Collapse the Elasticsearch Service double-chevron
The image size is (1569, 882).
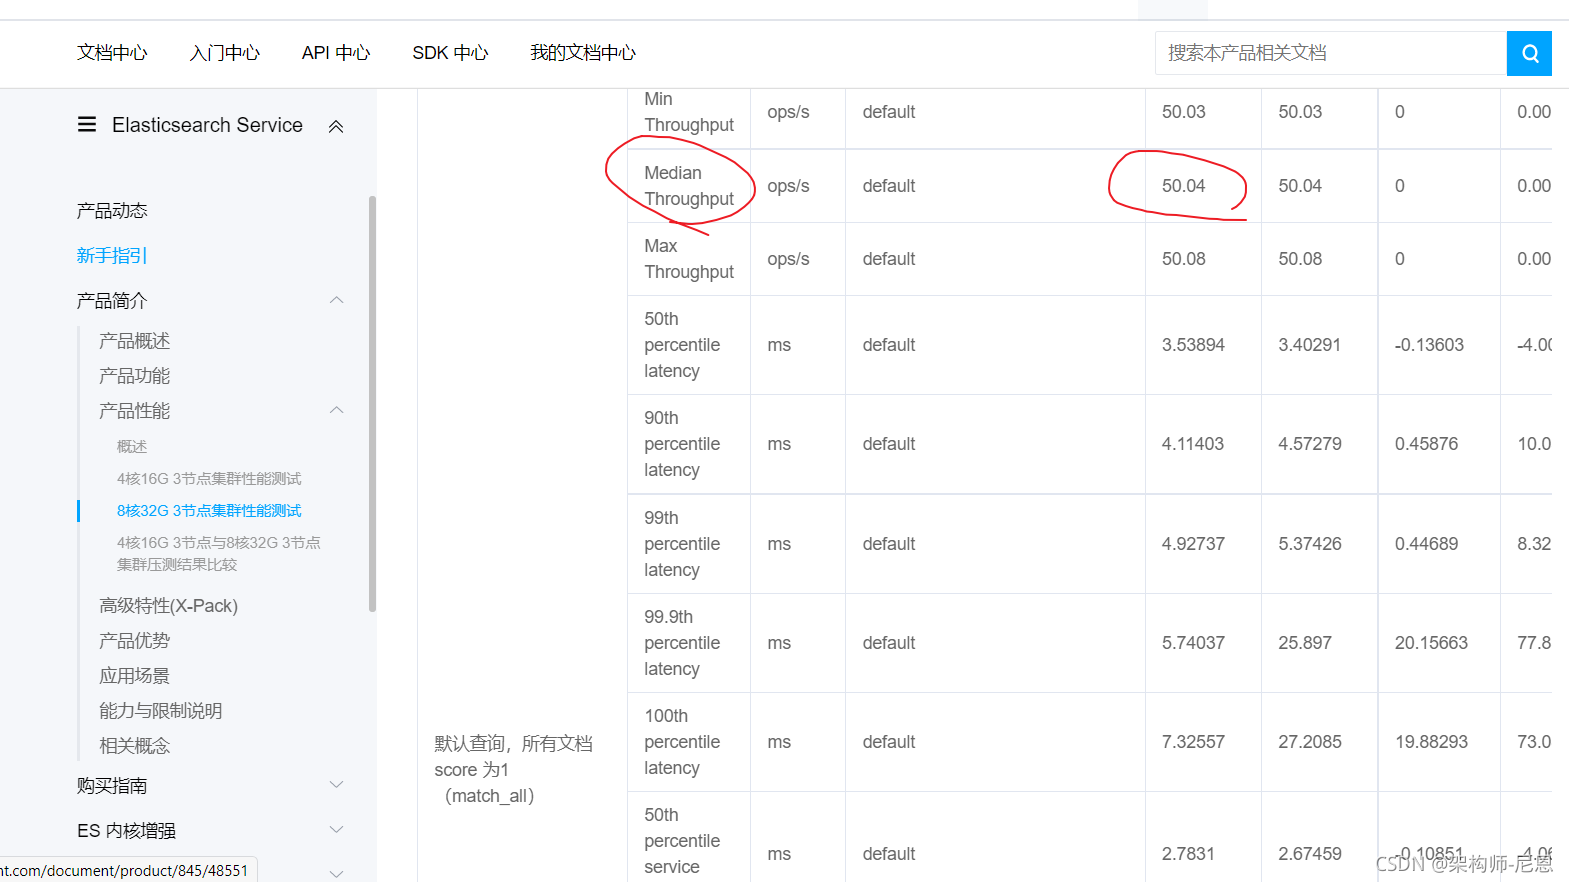click(x=336, y=126)
